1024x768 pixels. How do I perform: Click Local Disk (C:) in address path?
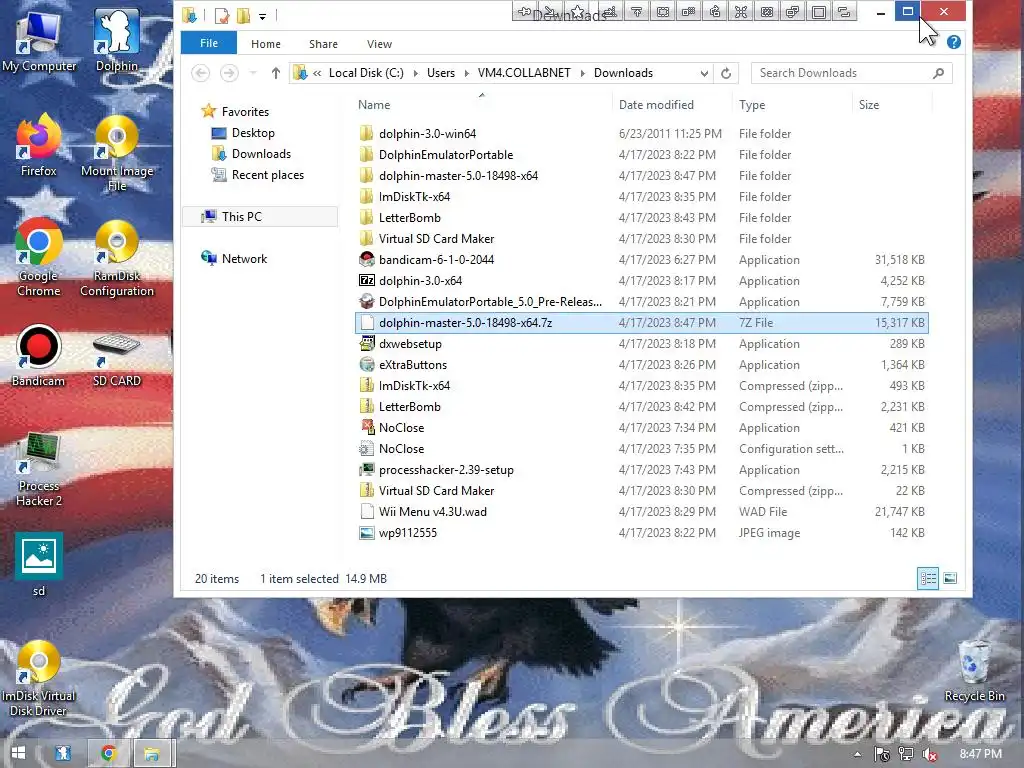coord(366,73)
